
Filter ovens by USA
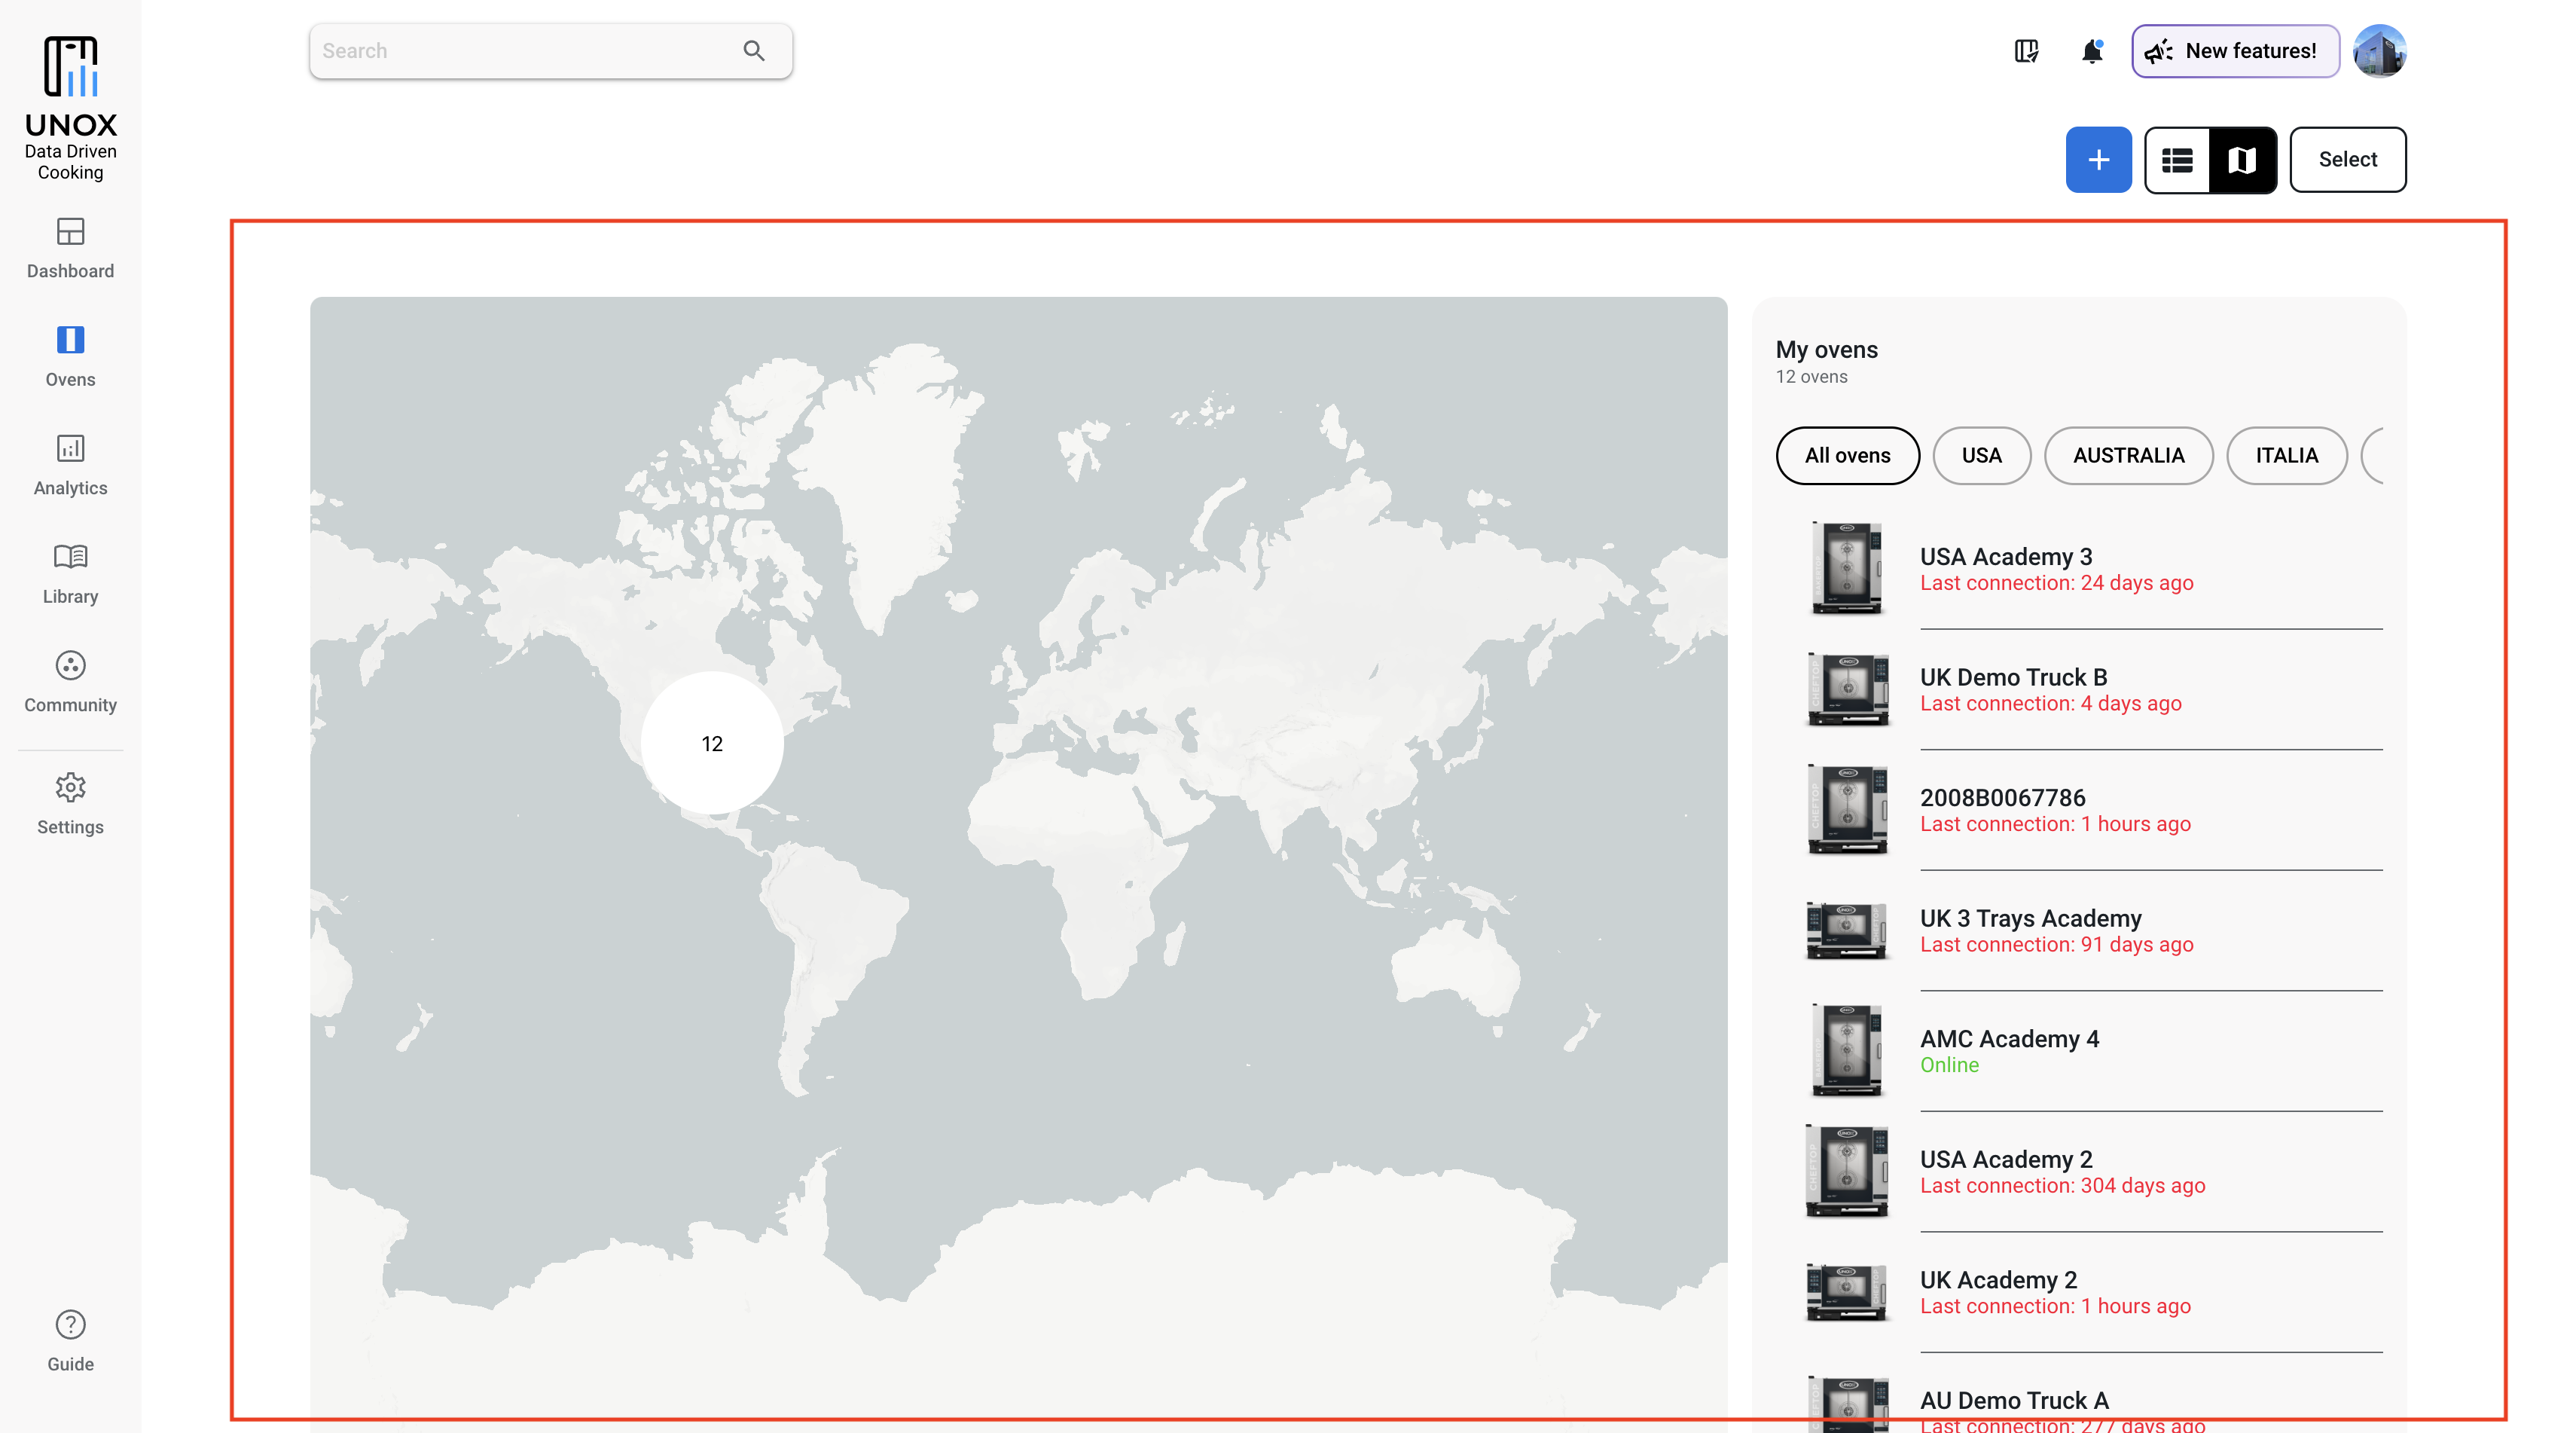(x=1981, y=455)
